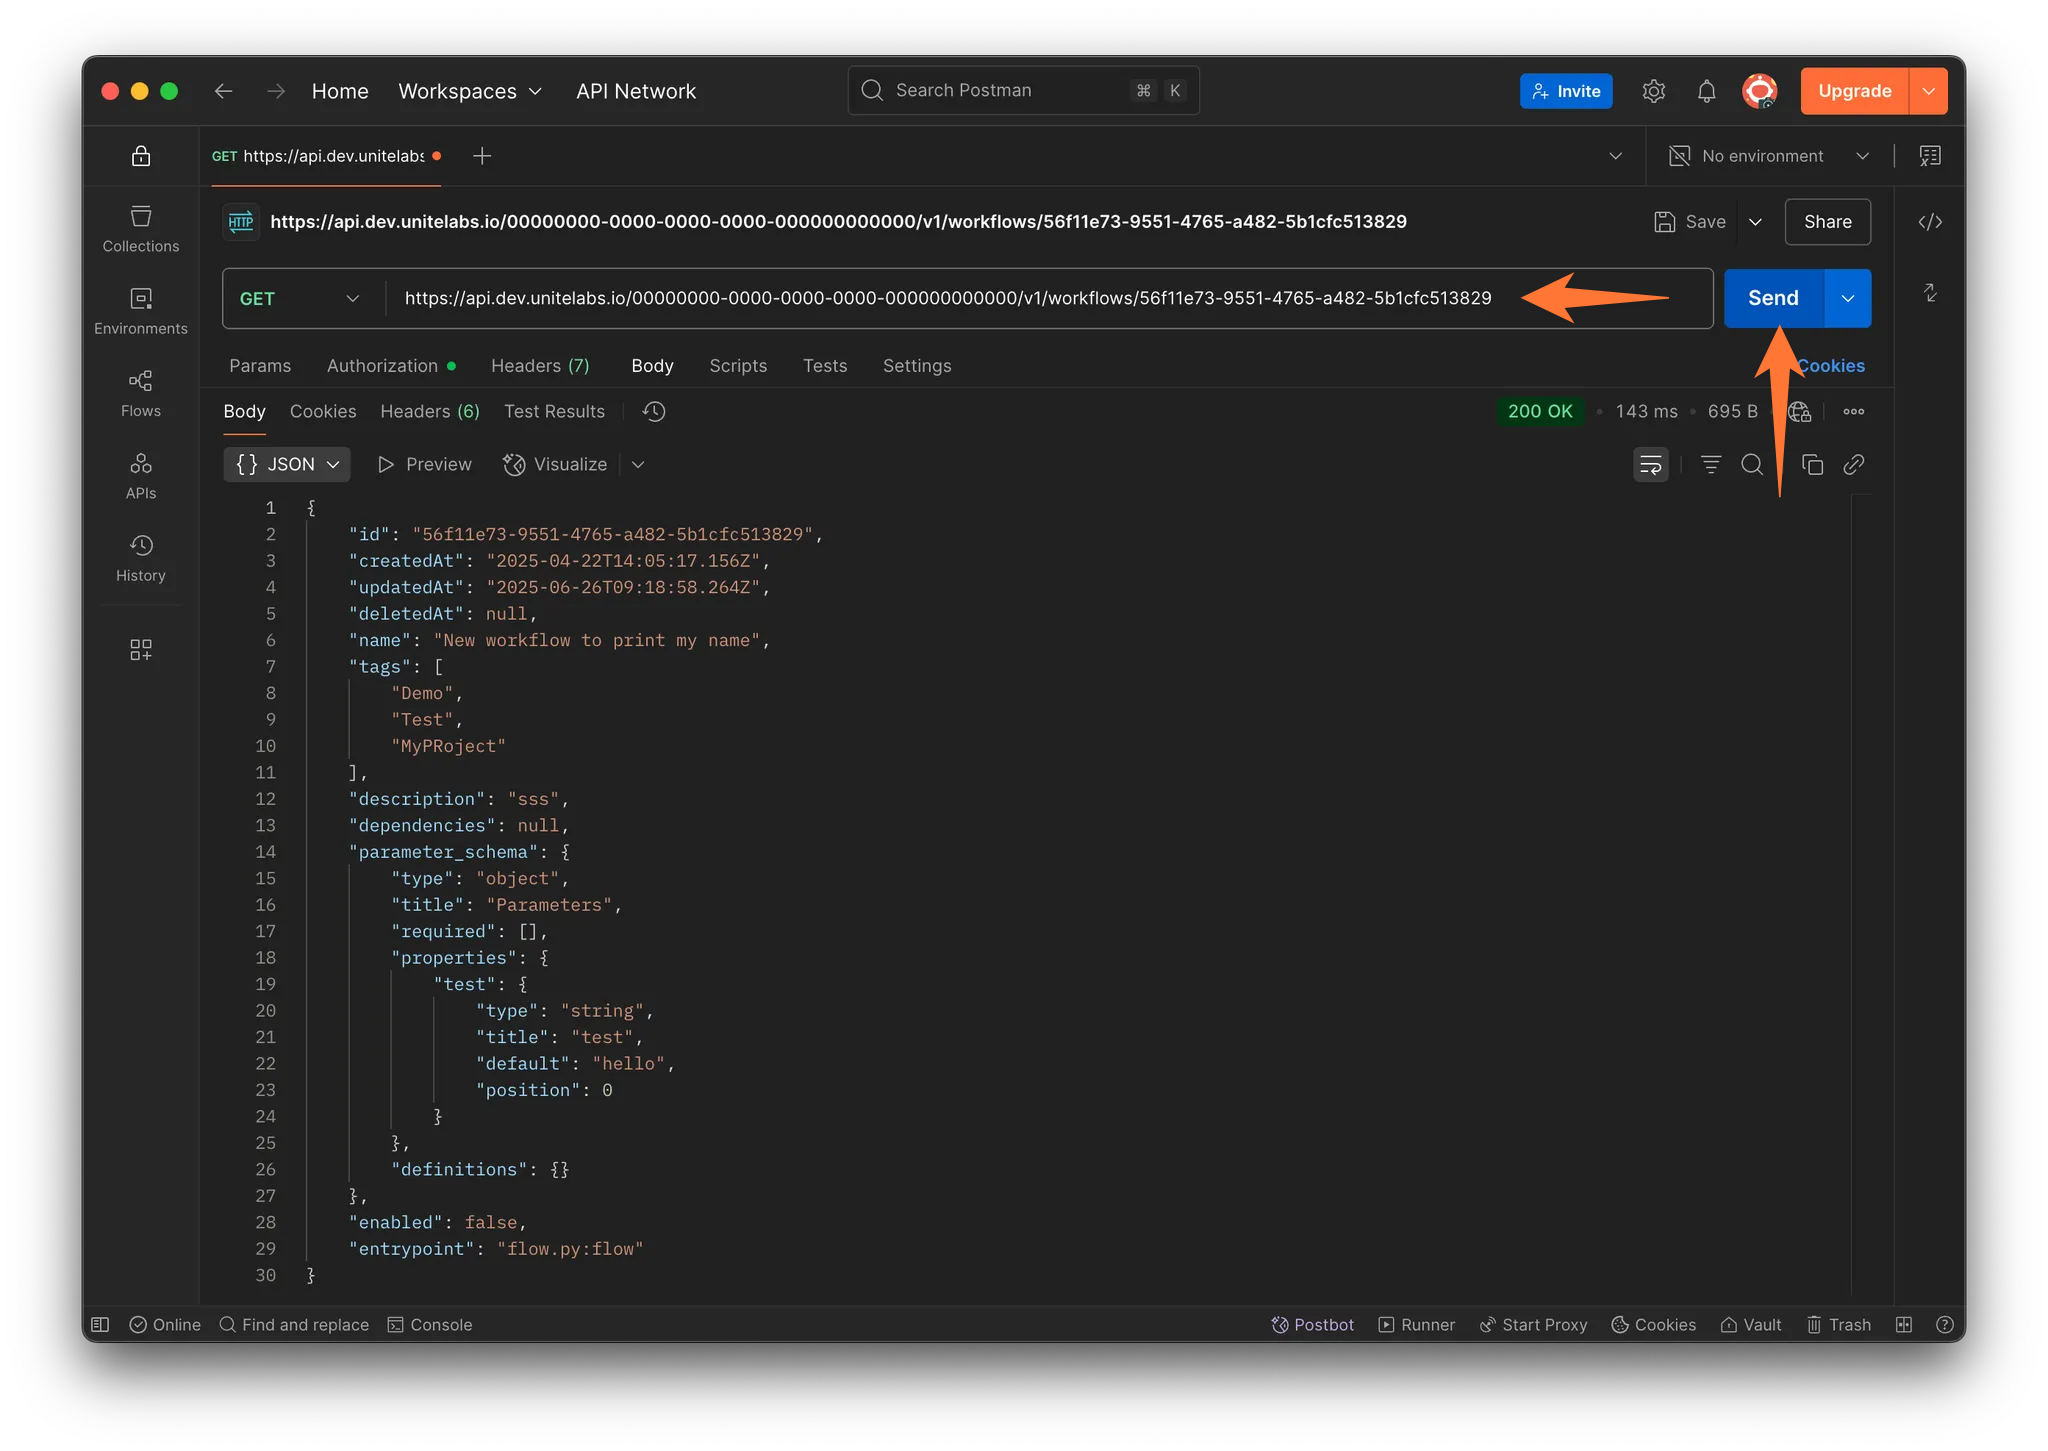Send the GET request
Viewport: 2048px width, 1451px height.
click(x=1774, y=298)
